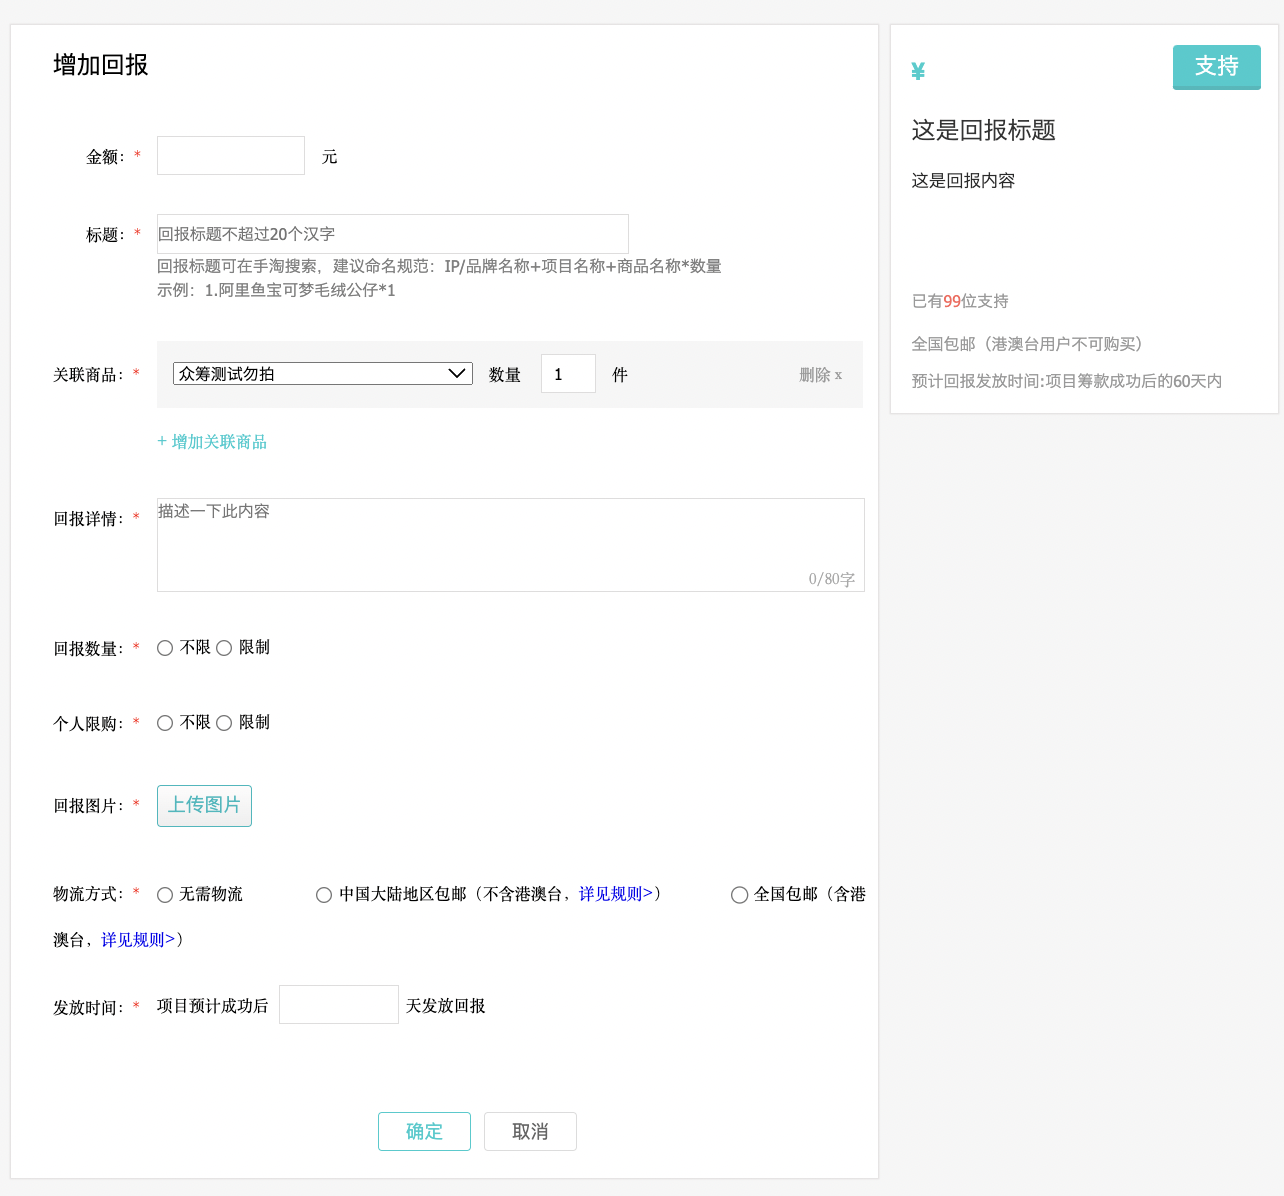
Task: Remove the associated product via 删除 x
Action: (819, 374)
